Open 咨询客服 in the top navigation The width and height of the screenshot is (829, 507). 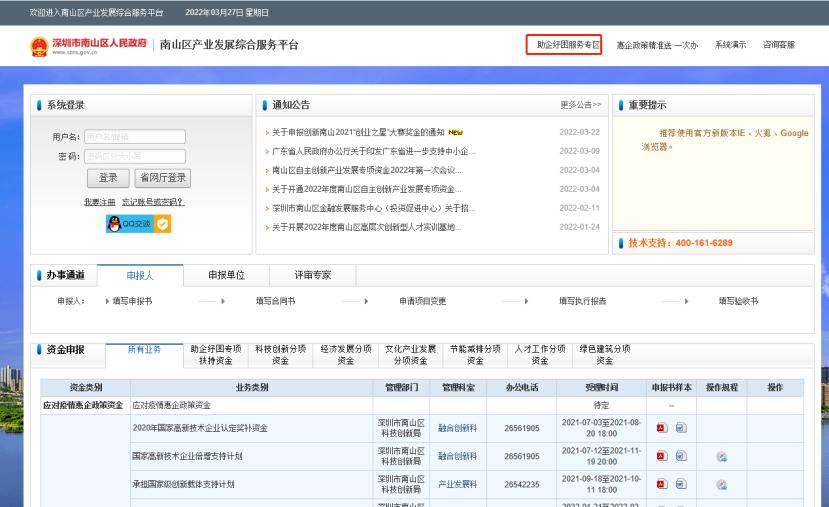(779, 45)
